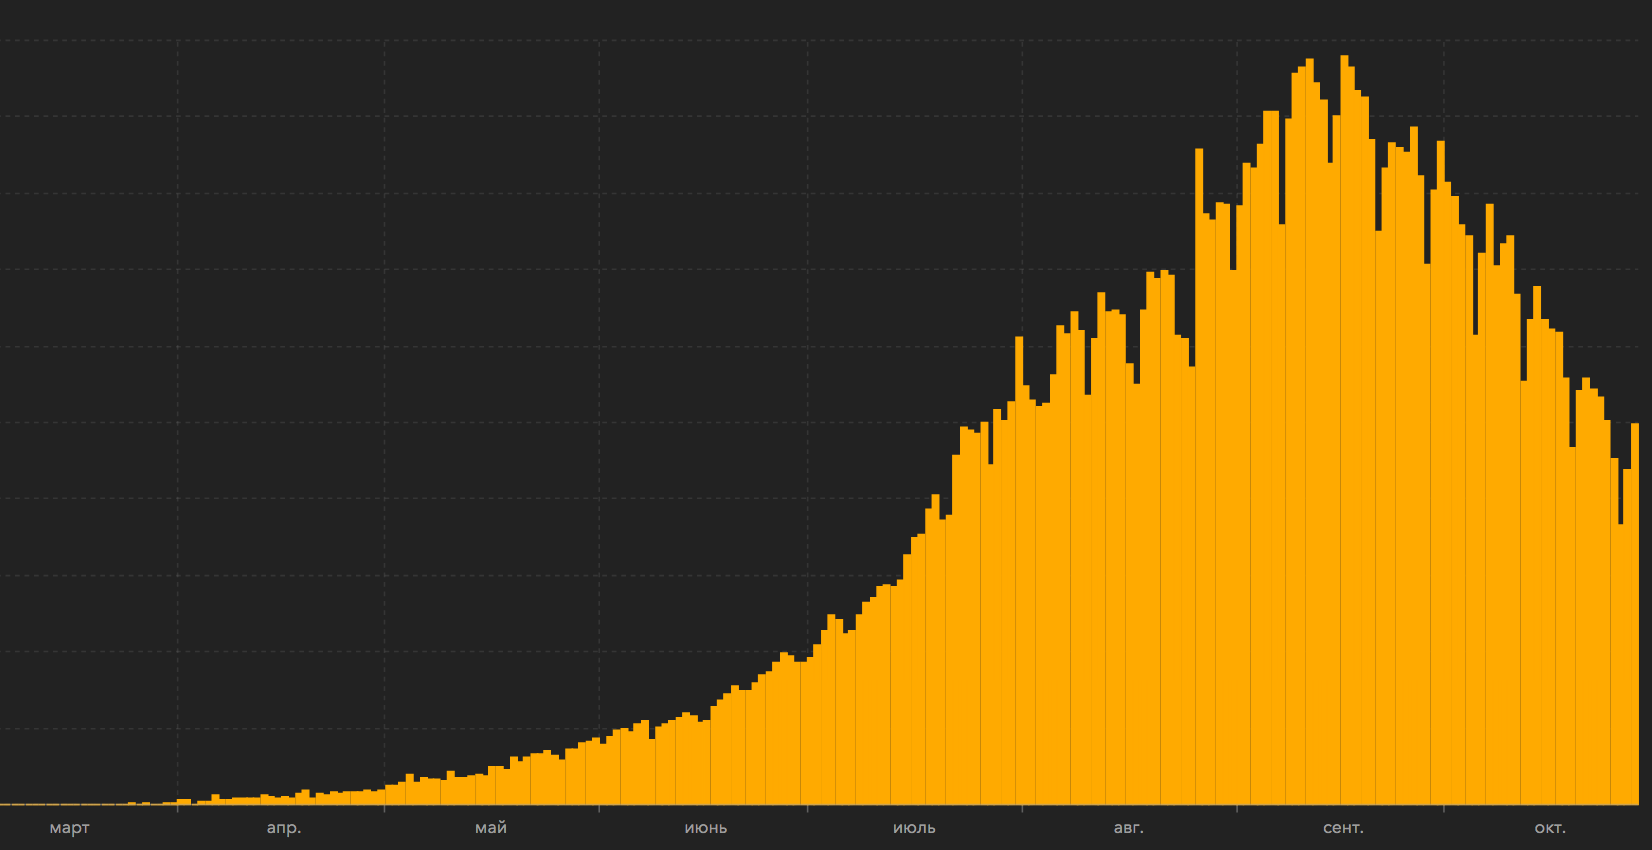Click axis tick between сент. and окт.
1652x850 pixels.
pos(1444,806)
